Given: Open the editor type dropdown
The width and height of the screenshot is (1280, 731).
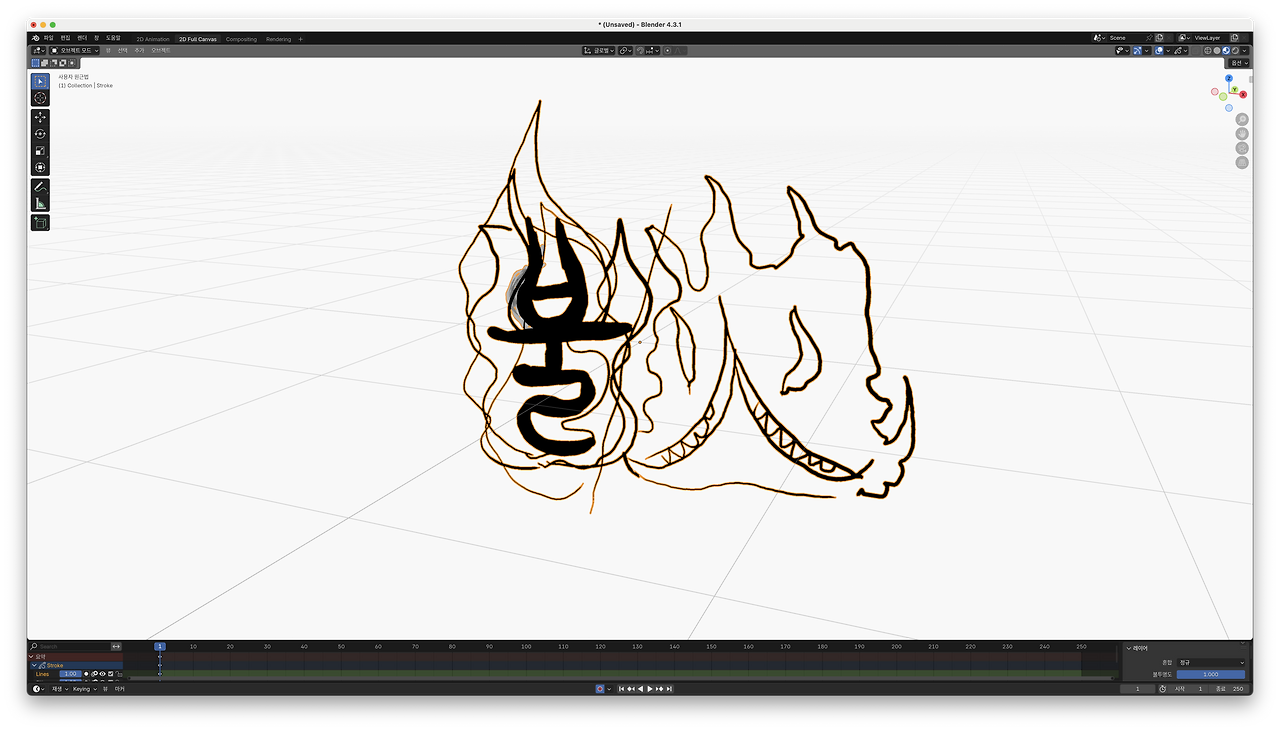Looking at the screenshot, I should (38, 50).
